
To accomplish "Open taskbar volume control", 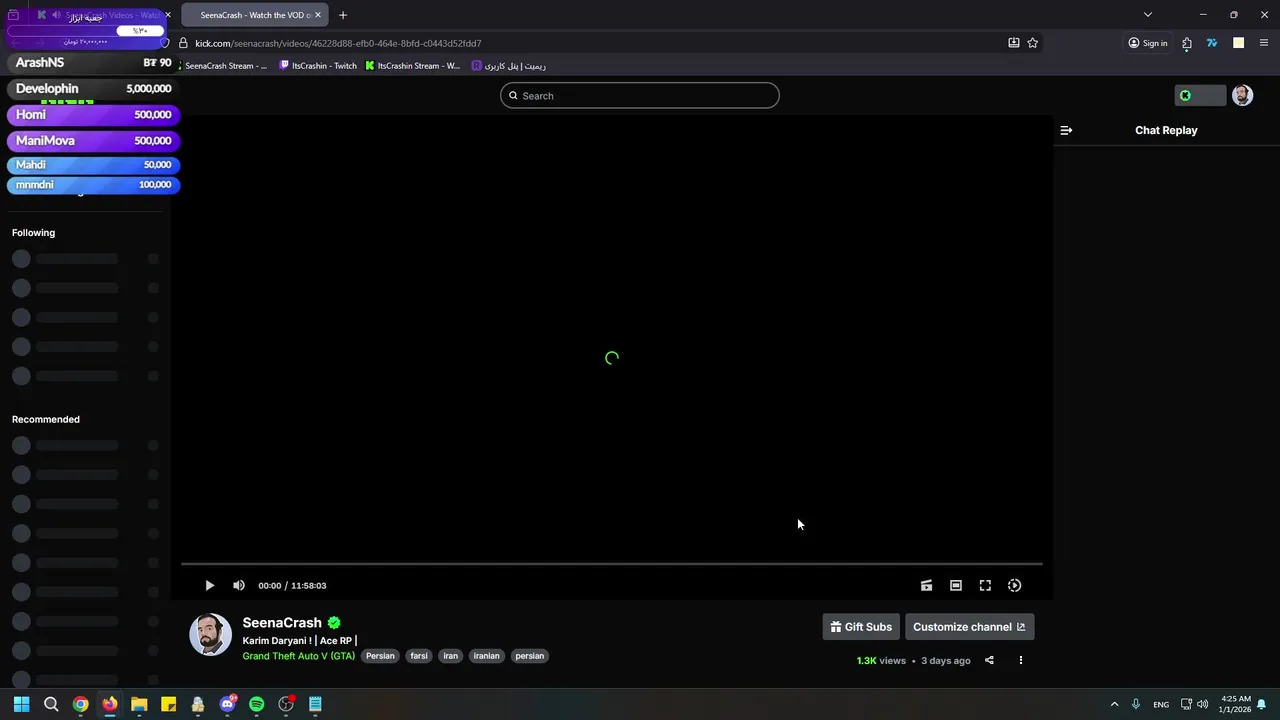I will [1202, 704].
